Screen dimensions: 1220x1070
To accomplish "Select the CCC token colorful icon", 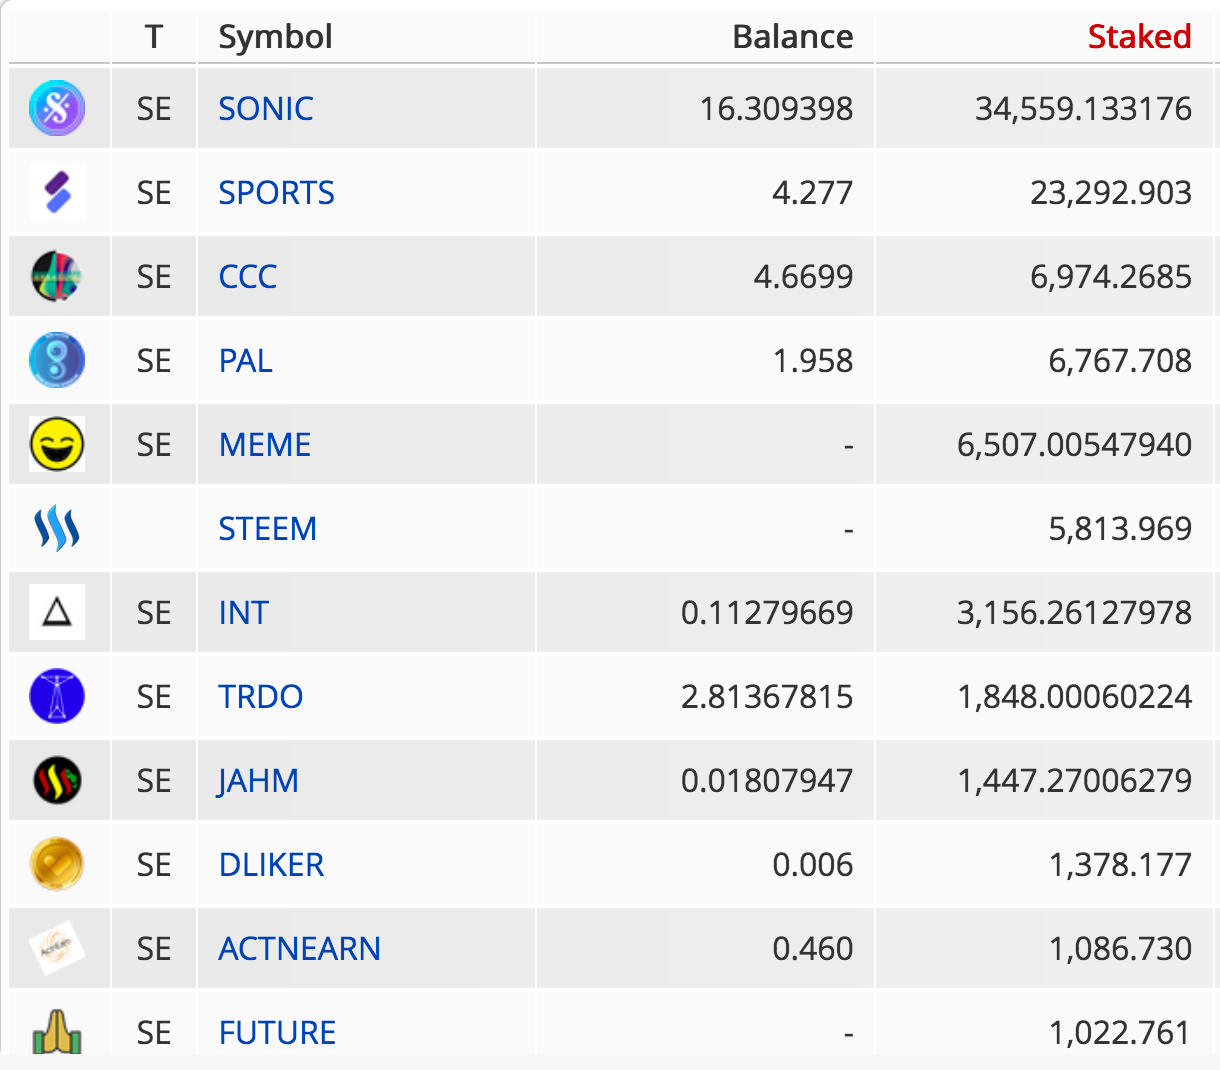I will [57, 276].
